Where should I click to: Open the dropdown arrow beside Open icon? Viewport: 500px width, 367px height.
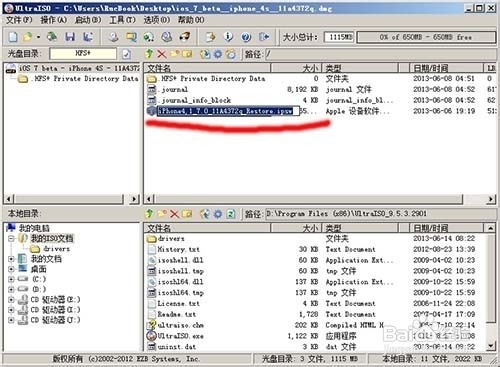[x=38, y=37]
